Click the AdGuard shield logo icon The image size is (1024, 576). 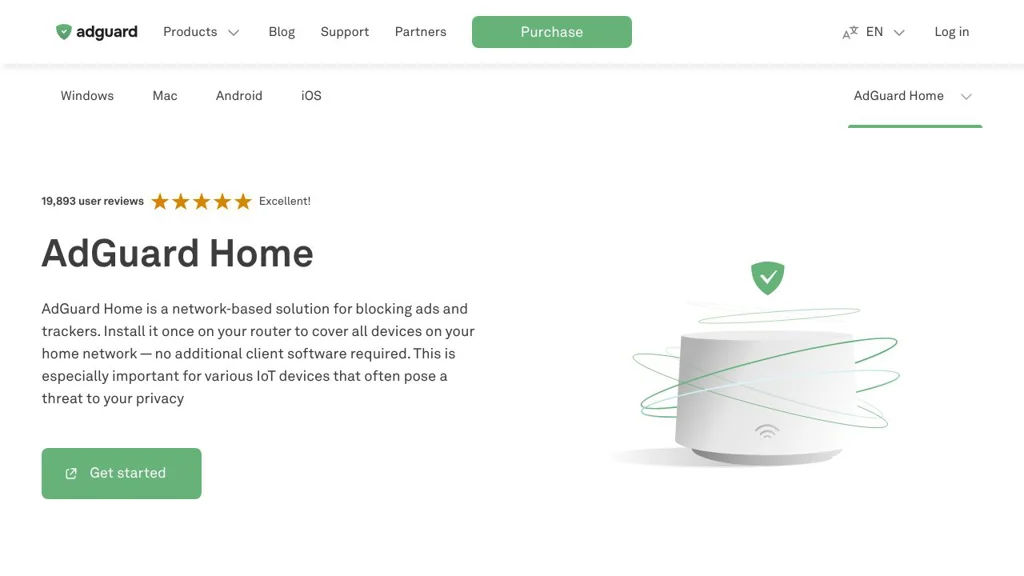tap(64, 32)
